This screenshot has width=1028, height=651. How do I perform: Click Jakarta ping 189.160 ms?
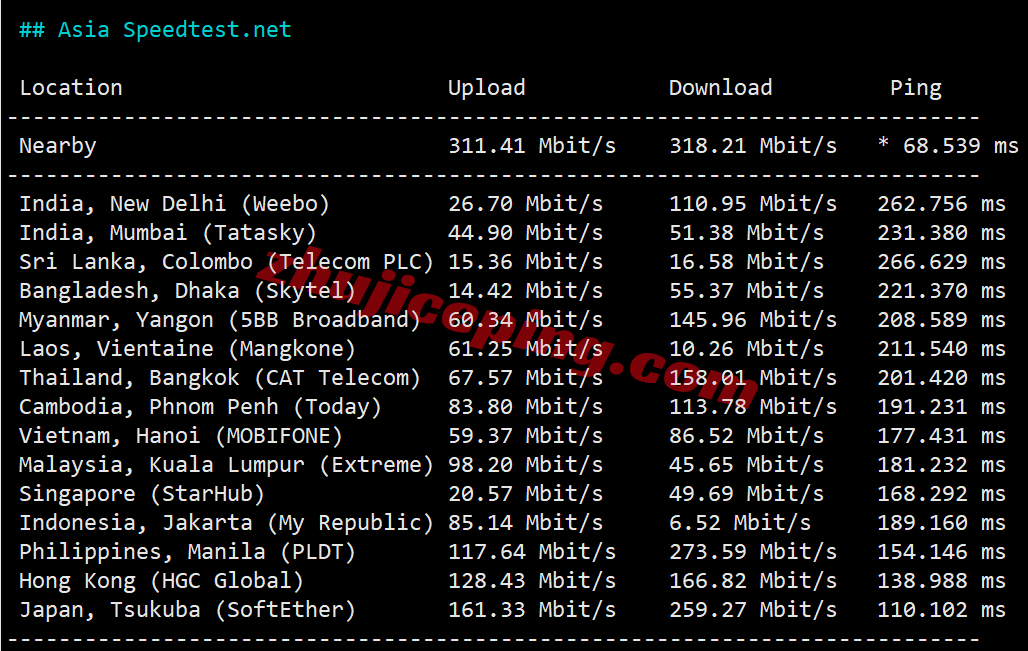tap(941, 523)
